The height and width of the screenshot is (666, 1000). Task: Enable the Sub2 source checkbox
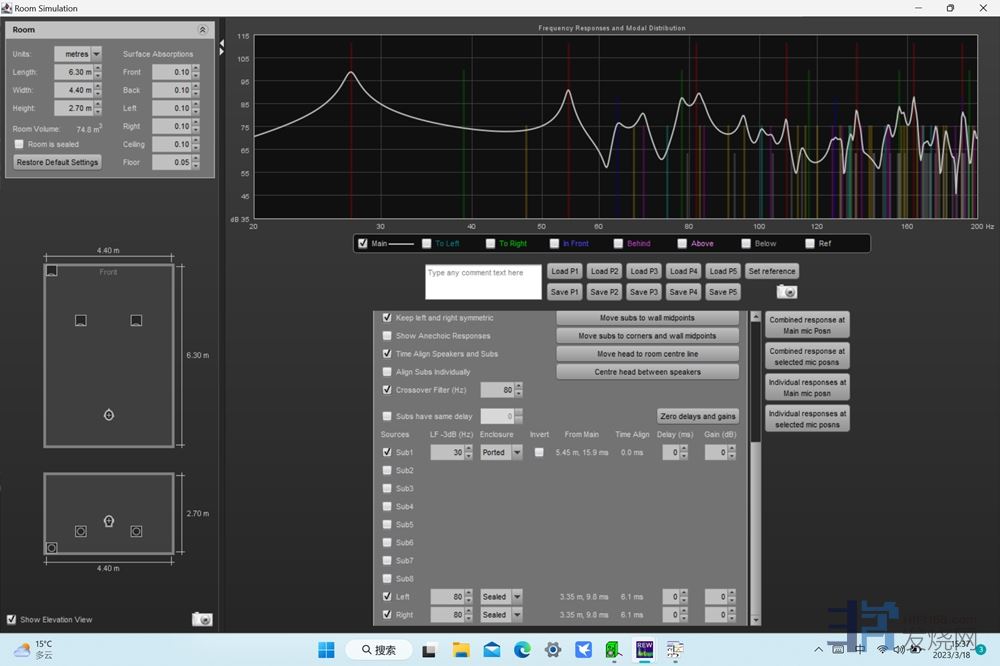click(388, 470)
